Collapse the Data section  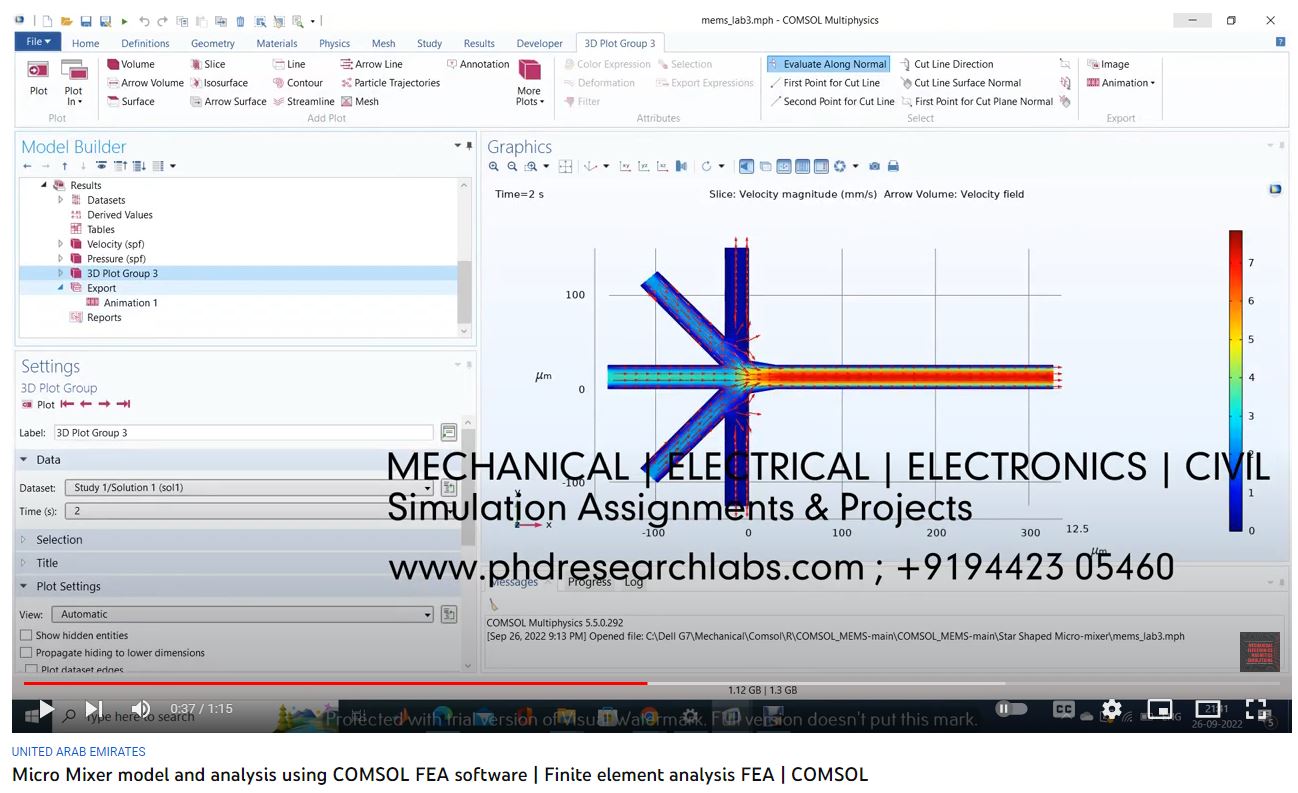[x=24, y=460]
